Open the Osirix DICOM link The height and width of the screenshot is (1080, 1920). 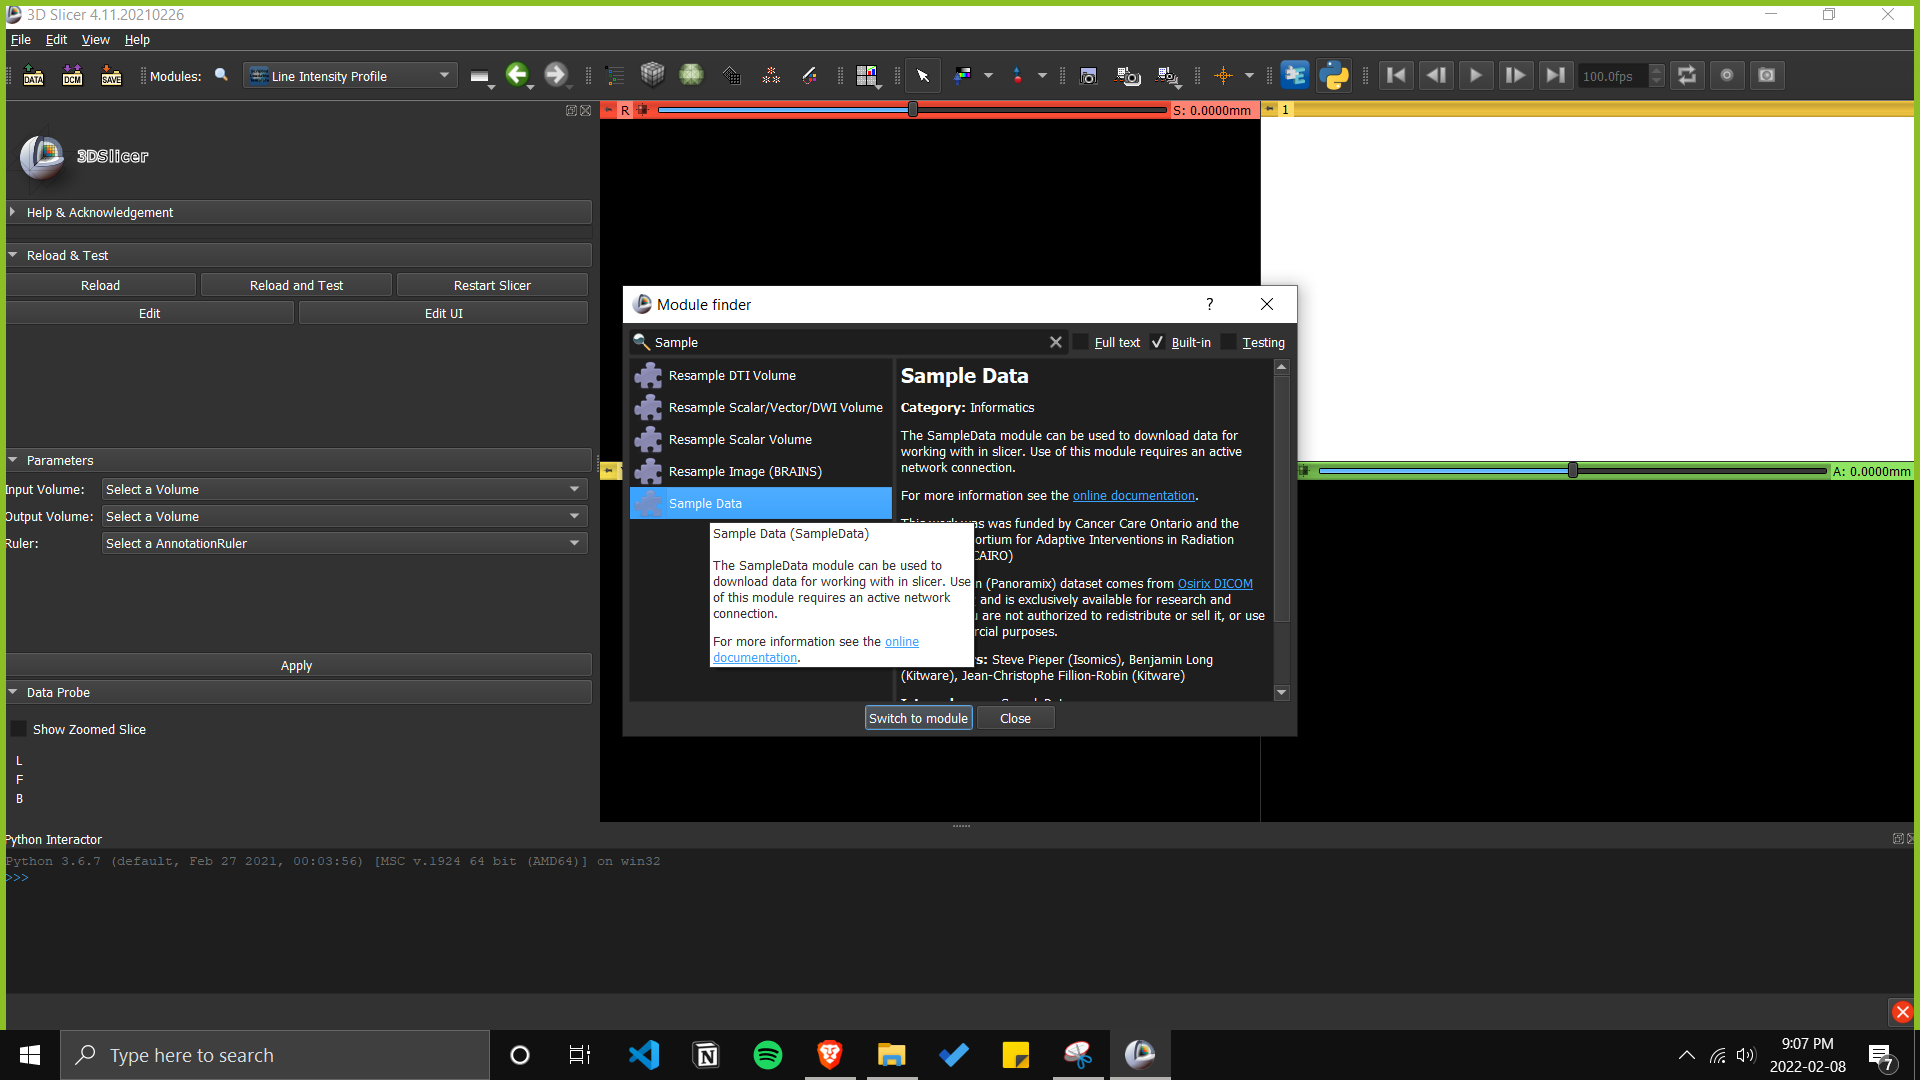point(1215,583)
